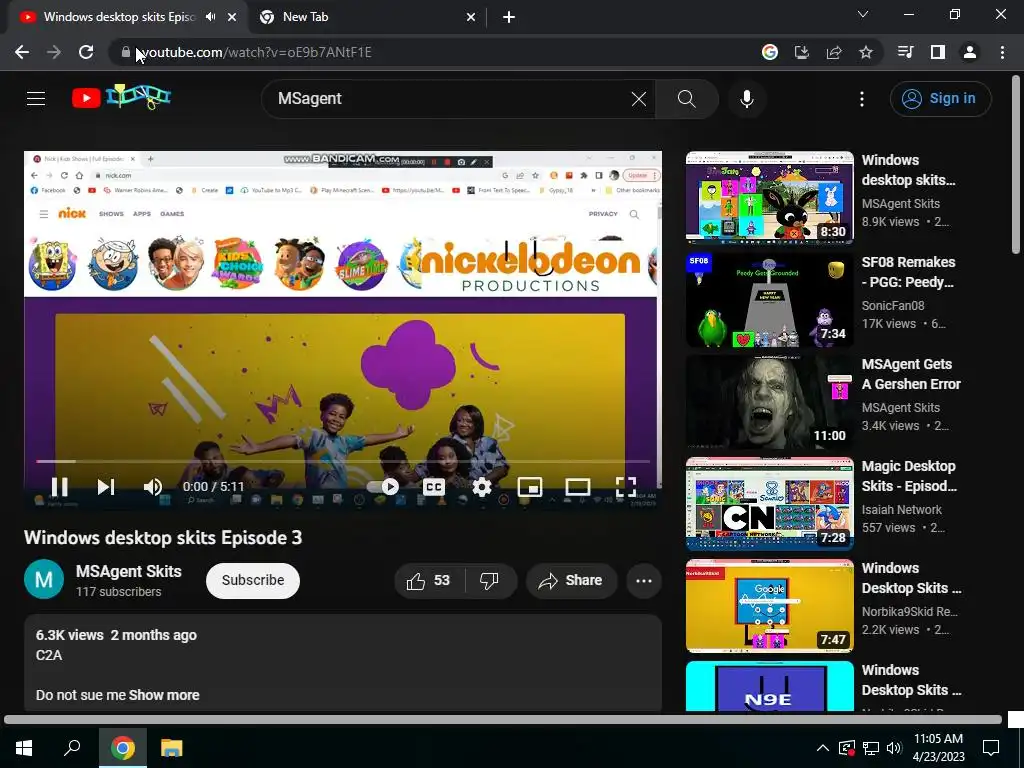Open taskbar volume control
Screen dimensions: 1024x768
pos(894,748)
